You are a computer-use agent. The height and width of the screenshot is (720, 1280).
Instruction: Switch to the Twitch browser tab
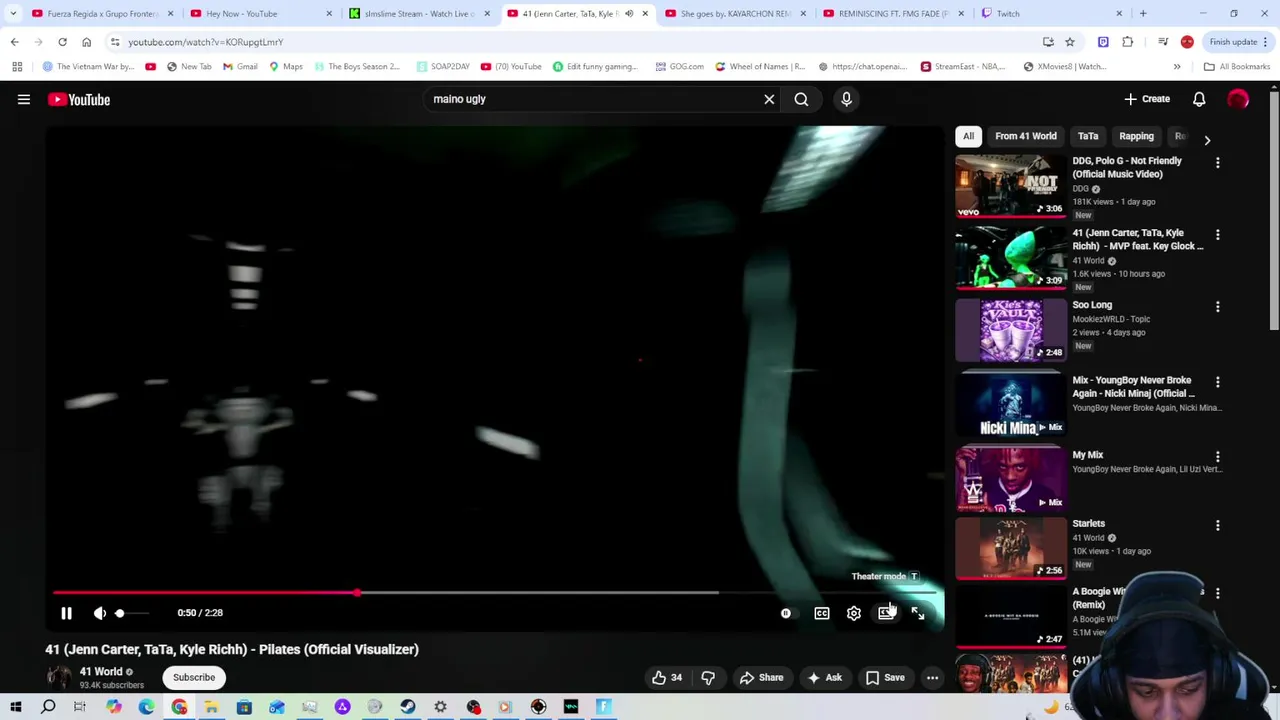click(1050, 14)
